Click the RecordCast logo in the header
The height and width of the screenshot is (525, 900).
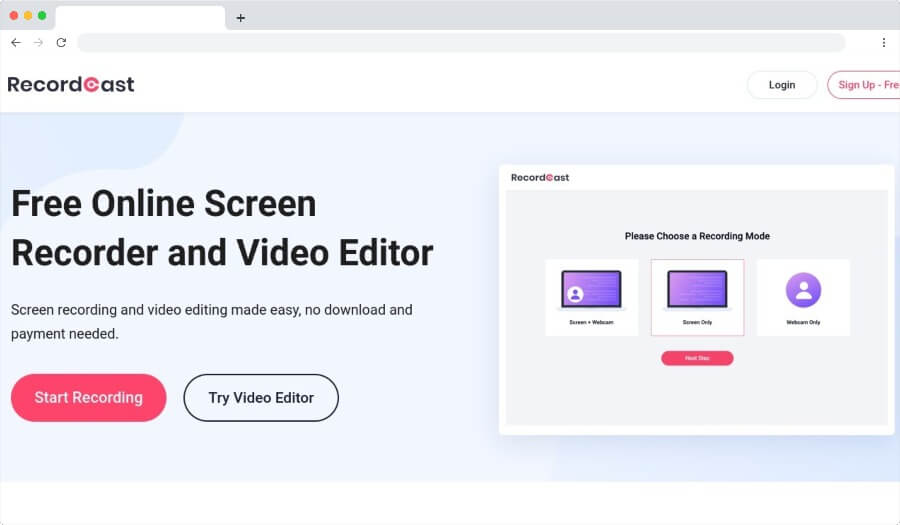click(71, 84)
